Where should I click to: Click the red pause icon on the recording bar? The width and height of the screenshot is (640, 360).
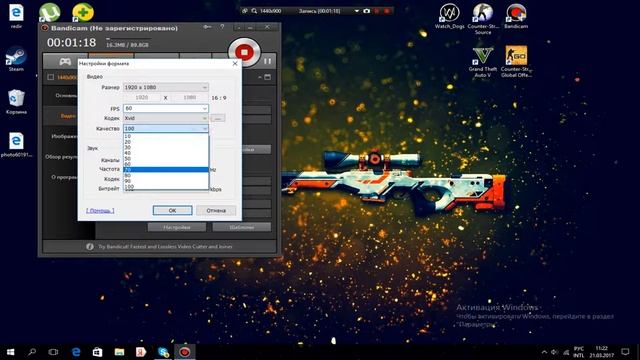(x=377, y=11)
